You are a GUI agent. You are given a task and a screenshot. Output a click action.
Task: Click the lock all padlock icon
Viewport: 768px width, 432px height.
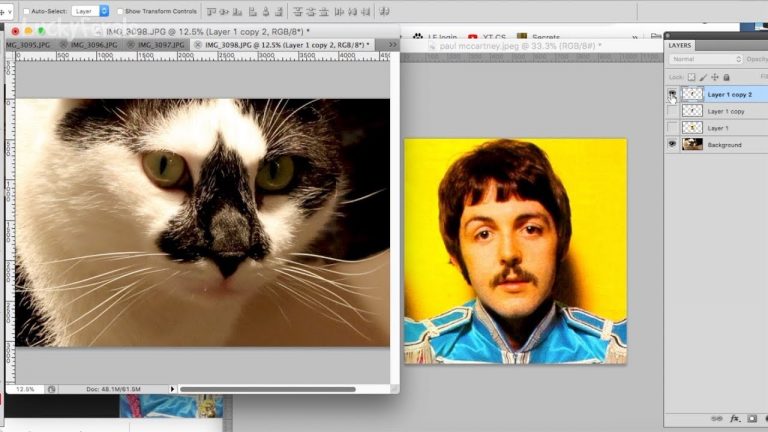click(x=726, y=77)
